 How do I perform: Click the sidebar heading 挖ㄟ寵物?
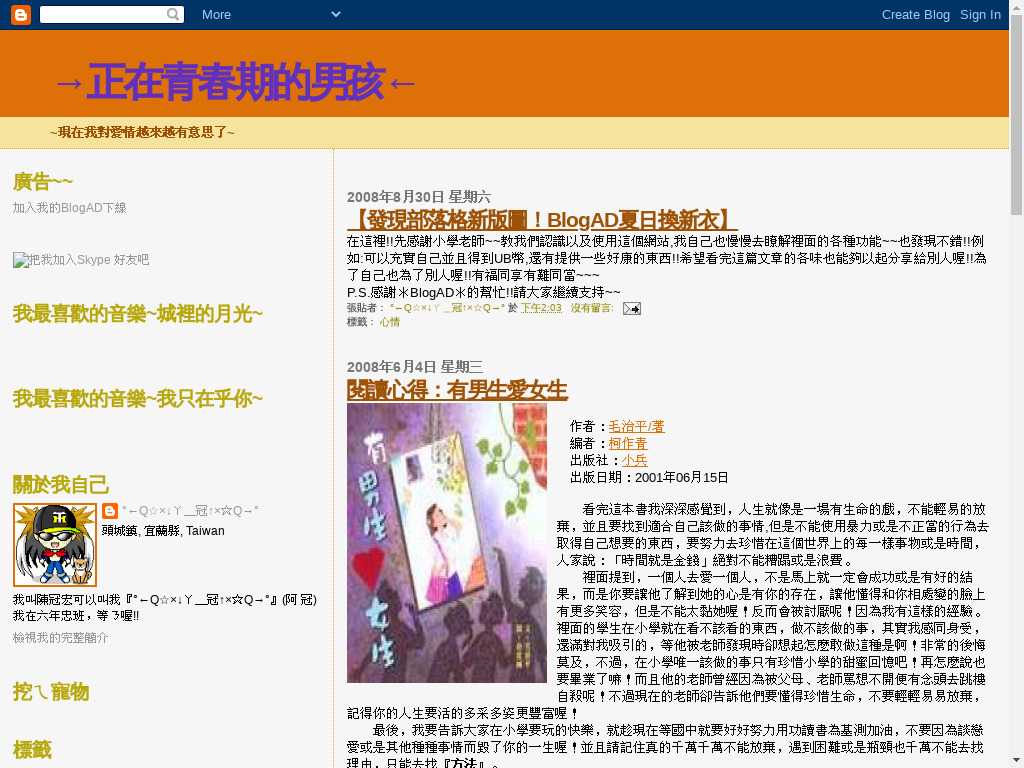point(51,692)
